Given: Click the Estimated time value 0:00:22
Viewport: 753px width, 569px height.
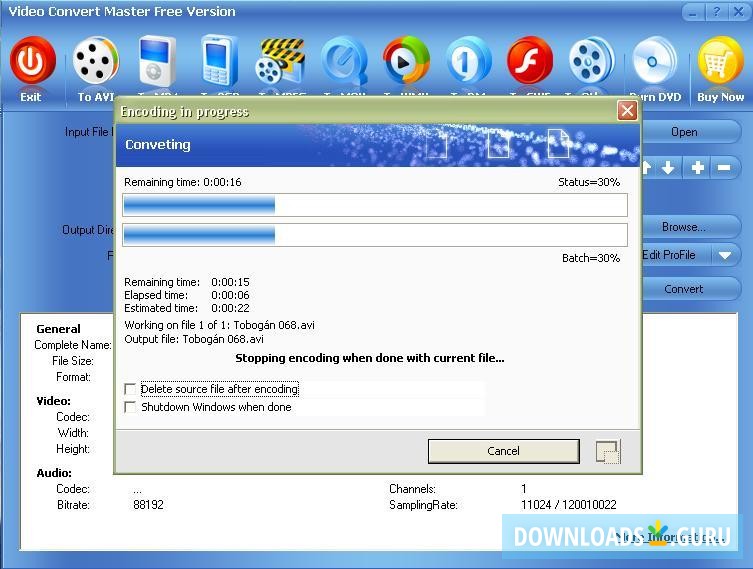Looking at the screenshot, I should coord(230,308).
